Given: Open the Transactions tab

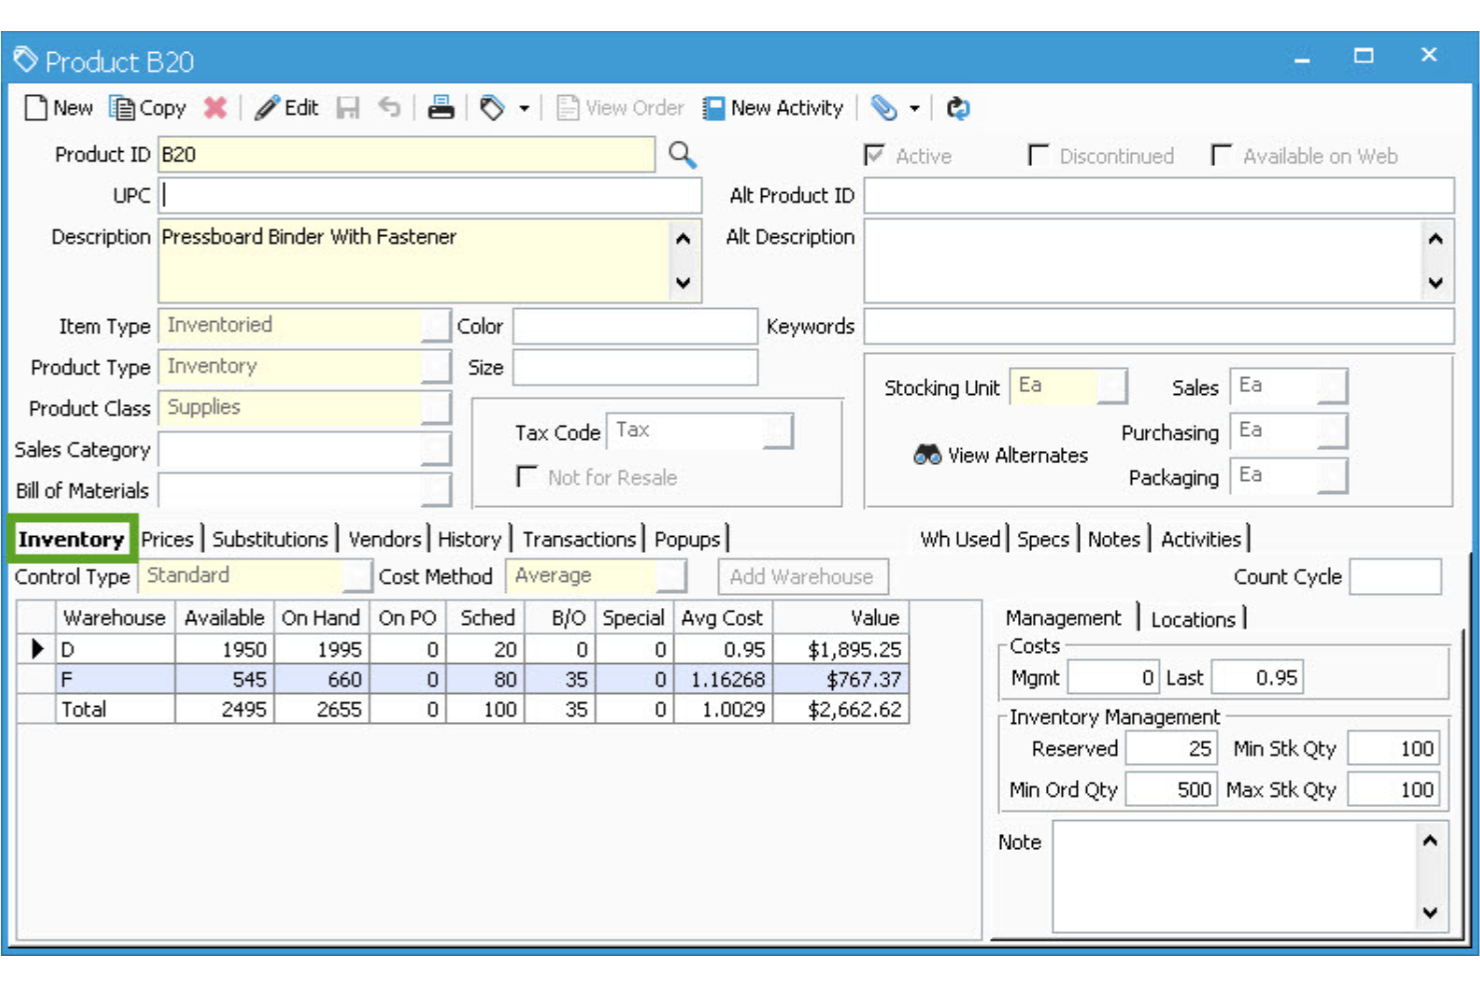Looking at the screenshot, I should click(579, 539).
